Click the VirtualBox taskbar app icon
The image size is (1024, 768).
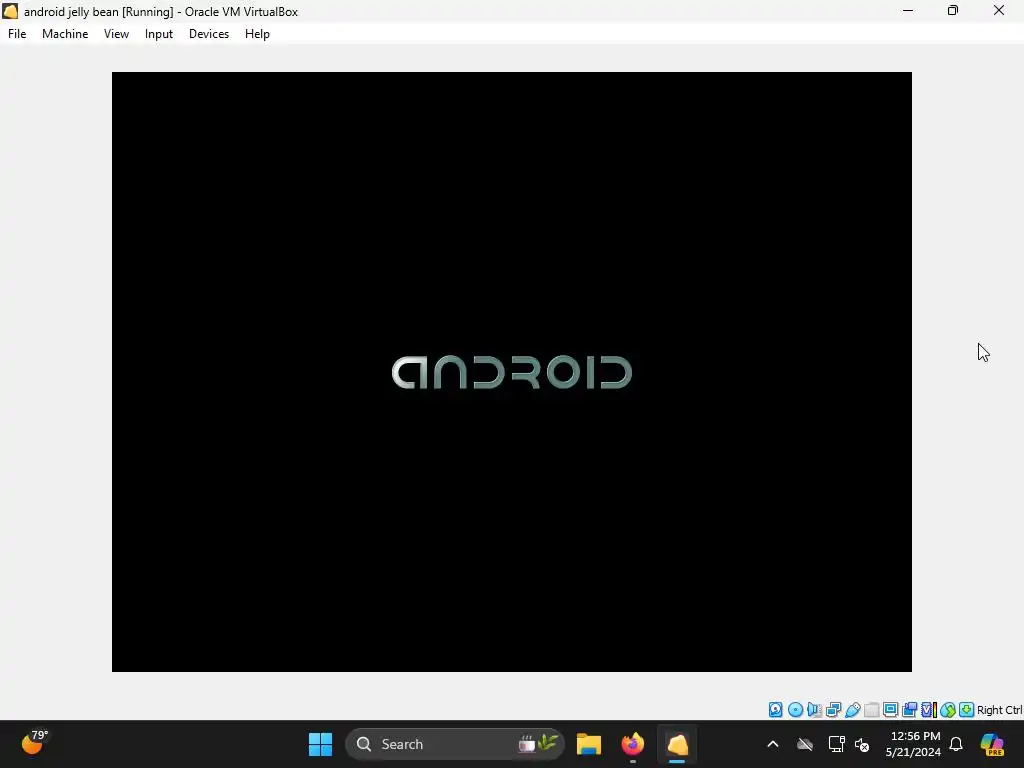click(x=677, y=744)
